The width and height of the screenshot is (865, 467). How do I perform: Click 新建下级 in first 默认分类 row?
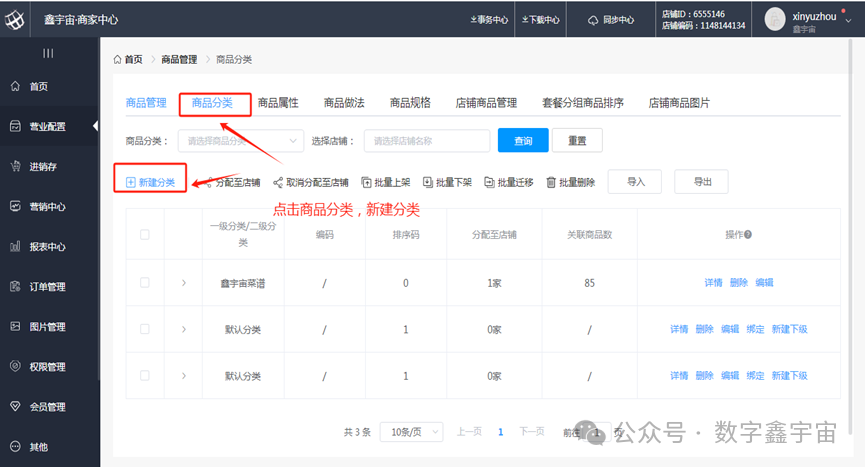[x=789, y=329]
